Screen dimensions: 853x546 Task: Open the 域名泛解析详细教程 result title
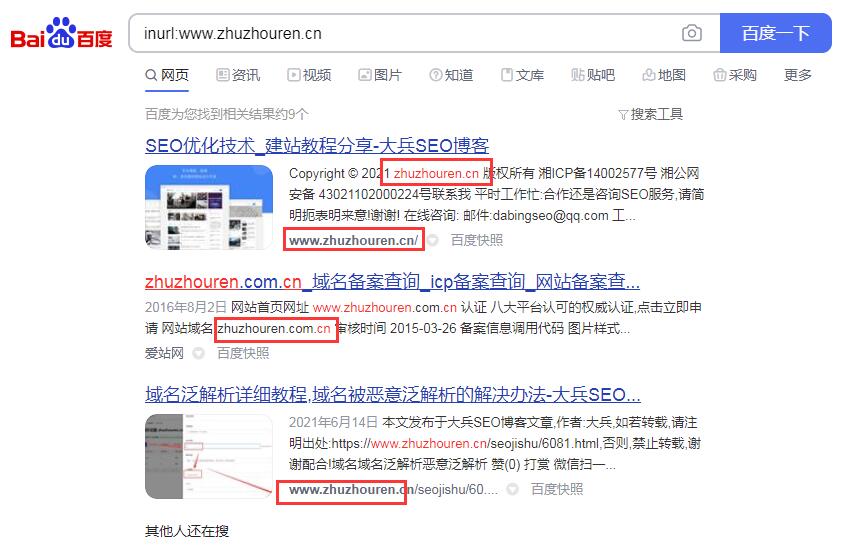pos(393,394)
